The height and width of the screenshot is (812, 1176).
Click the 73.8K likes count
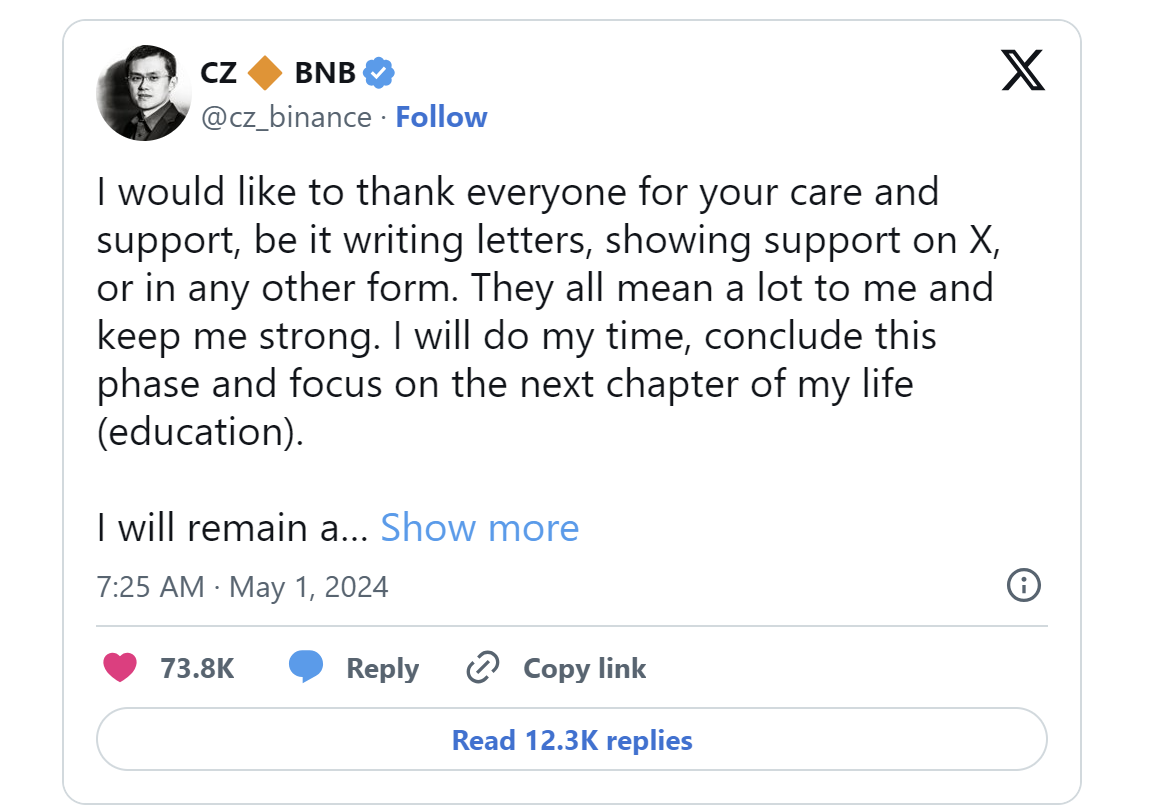click(x=197, y=668)
